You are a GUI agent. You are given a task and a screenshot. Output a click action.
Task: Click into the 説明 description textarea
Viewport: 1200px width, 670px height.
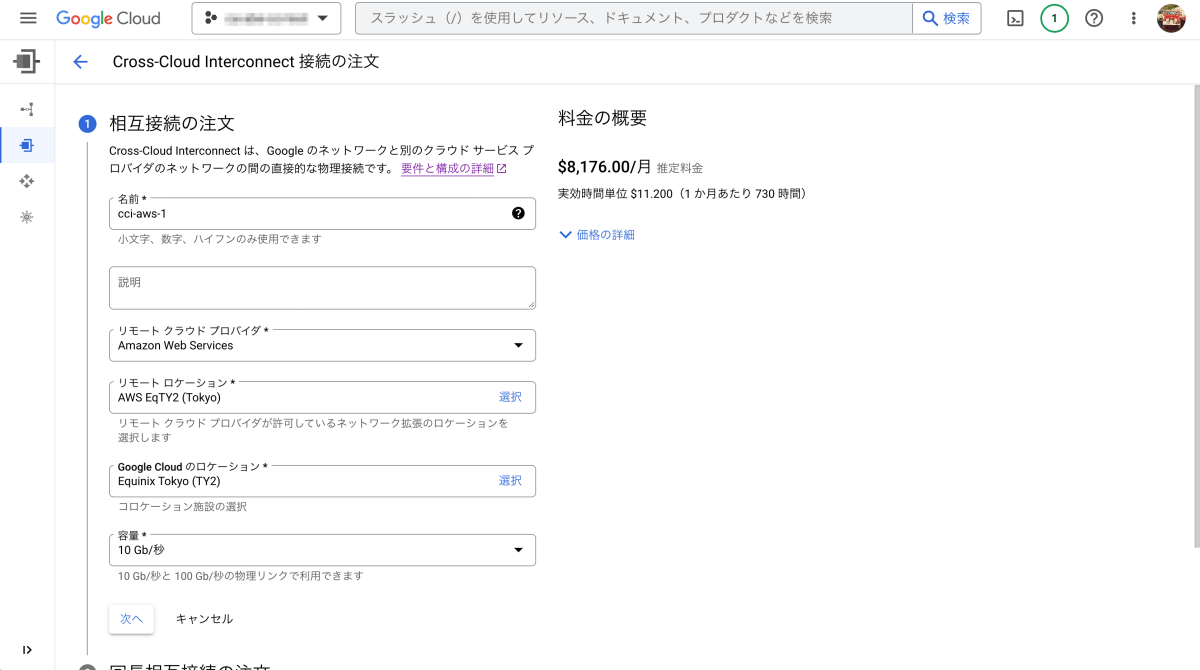pyautogui.click(x=322, y=288)
